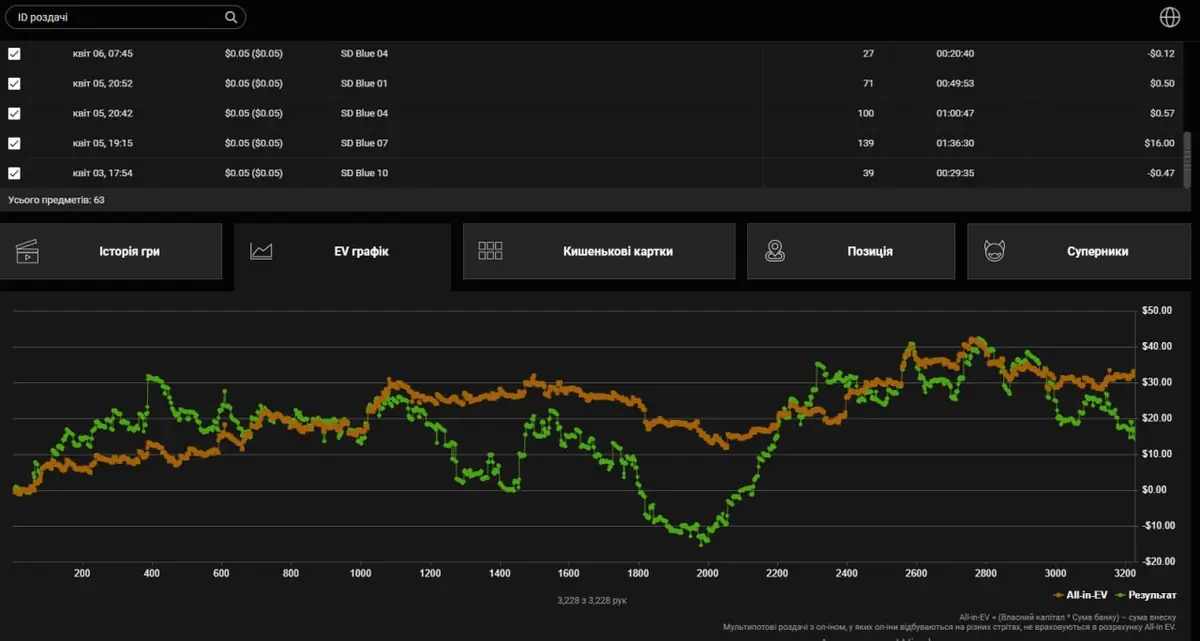Toggle checkbox for the квіт 05, 20:42 session
The width and height of the screenshot is (1200, 641).
pos(14,114)
